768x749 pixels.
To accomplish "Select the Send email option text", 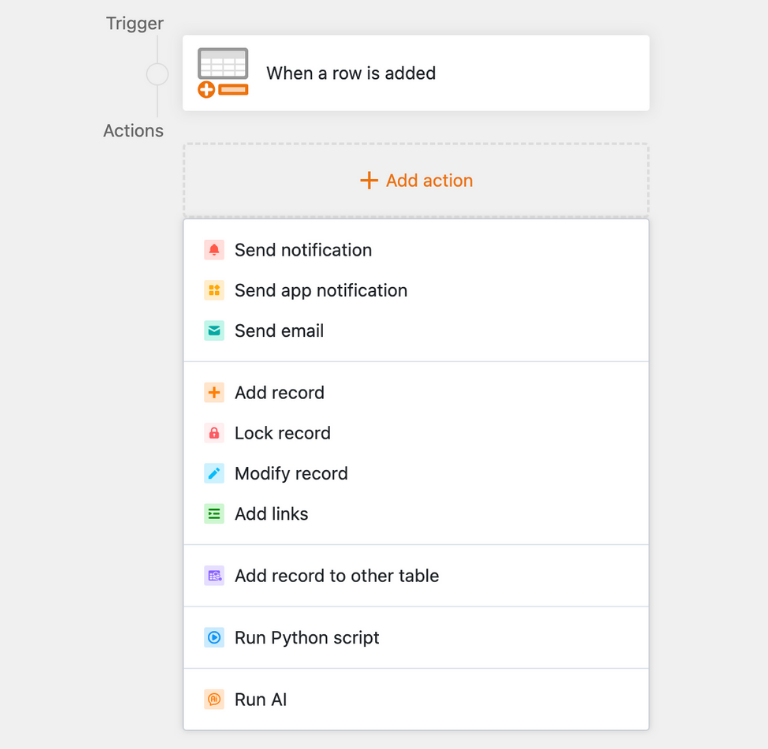I will point(279,331).
